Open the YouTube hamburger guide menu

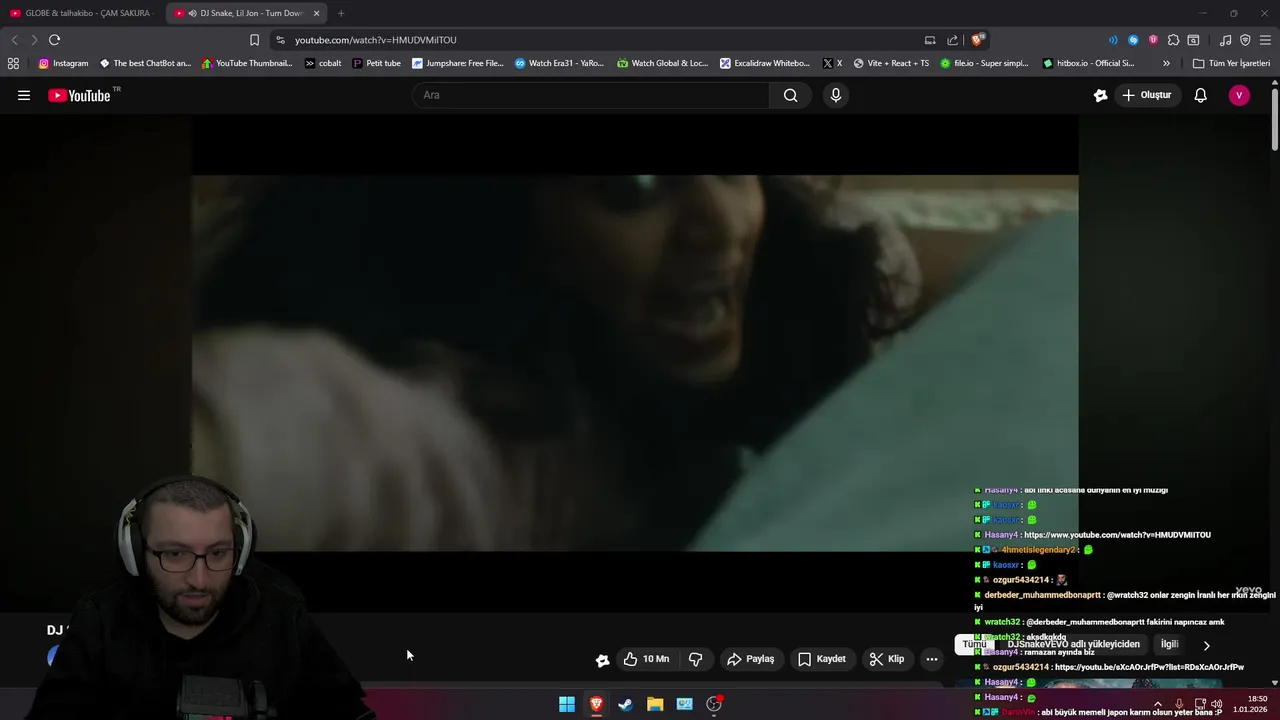point(24,95)
